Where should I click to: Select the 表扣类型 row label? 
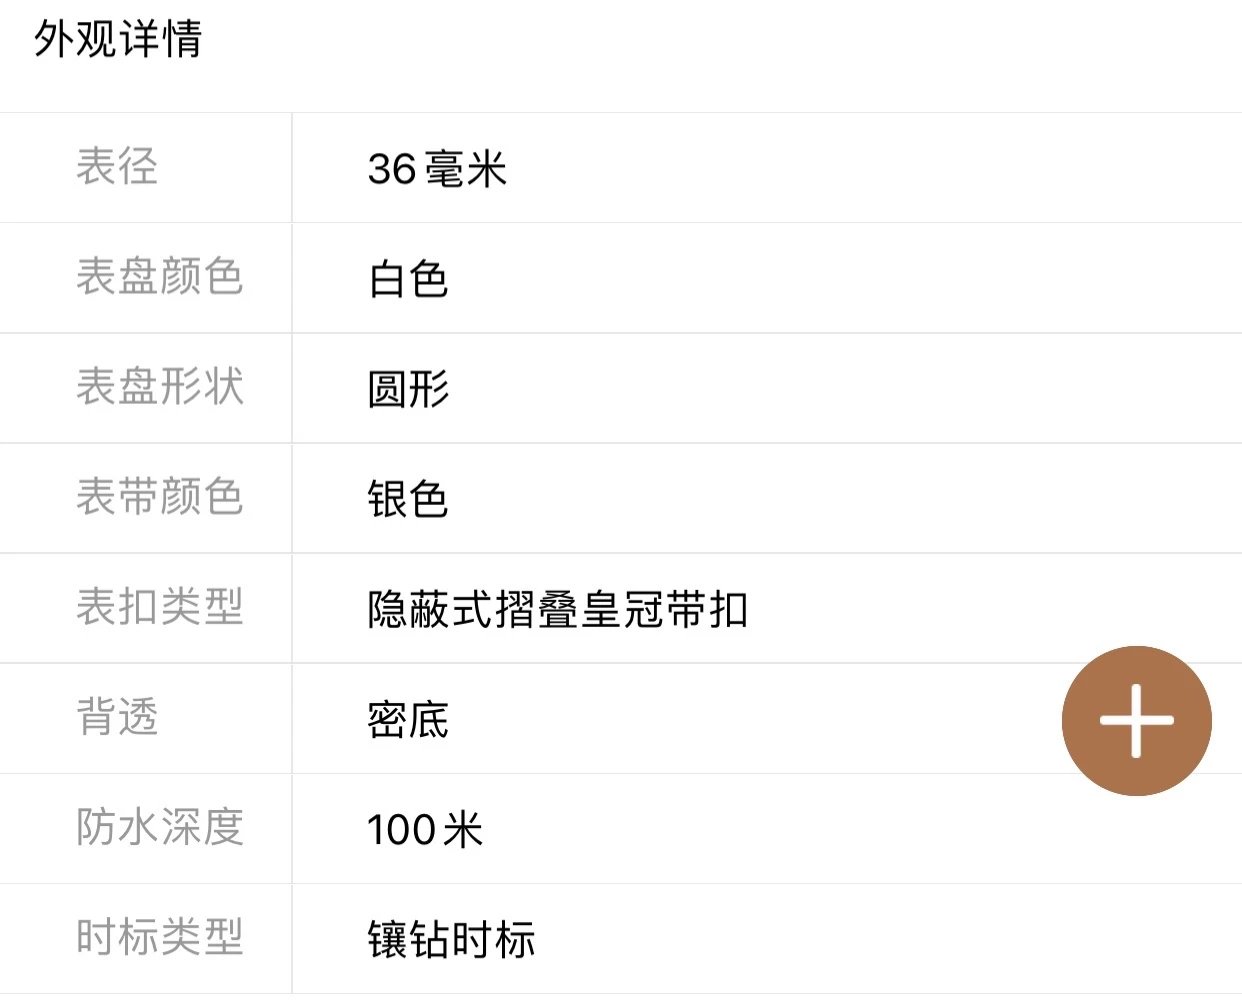[x=160, y=607]
